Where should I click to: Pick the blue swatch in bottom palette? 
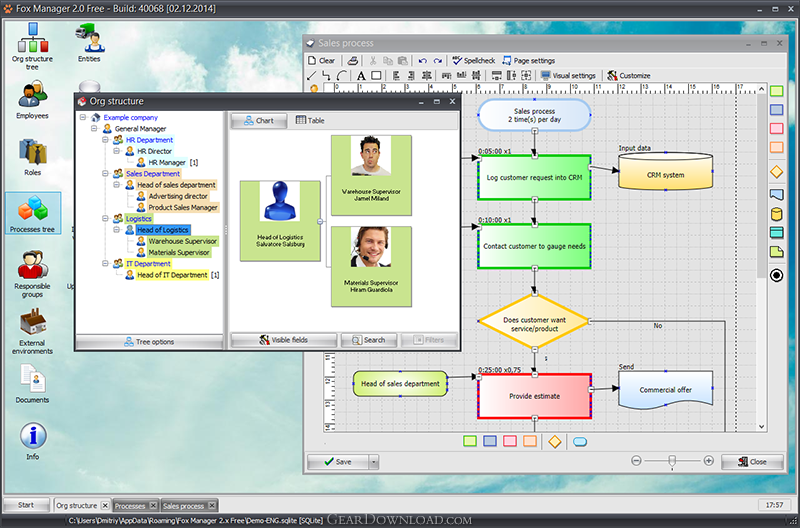(490, 441)
